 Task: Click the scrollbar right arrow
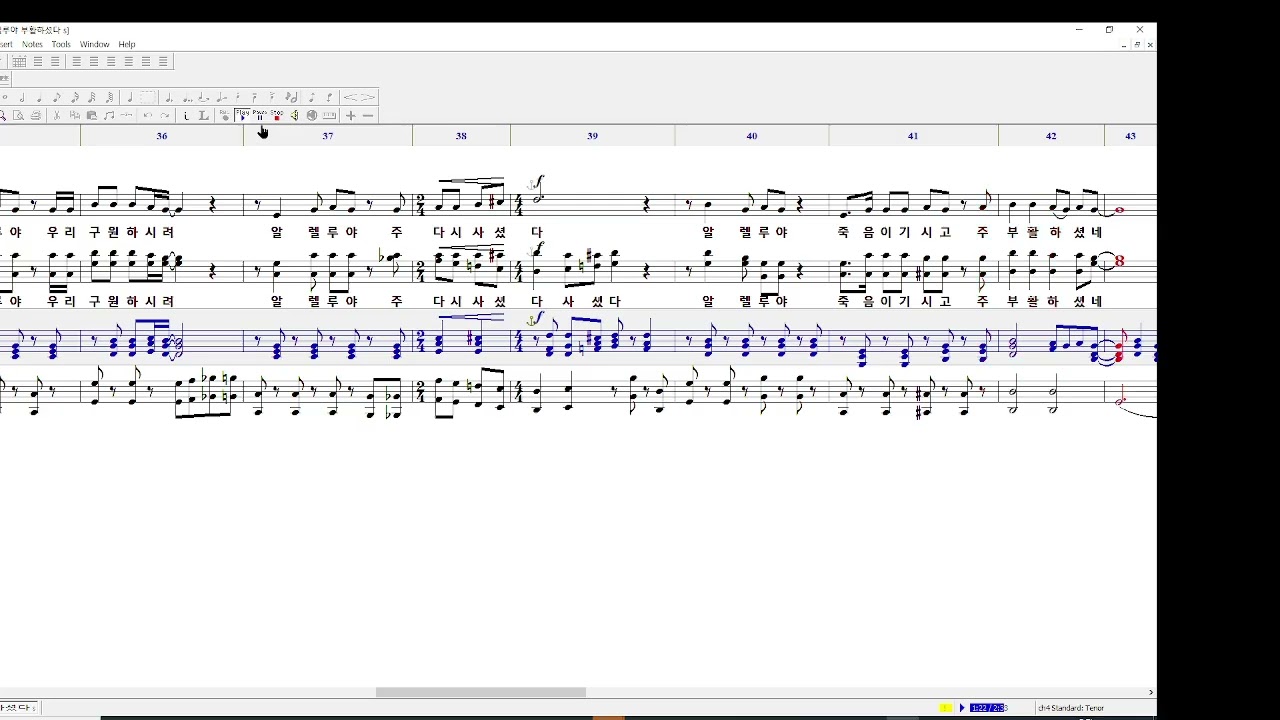[x=1151, y=692]
